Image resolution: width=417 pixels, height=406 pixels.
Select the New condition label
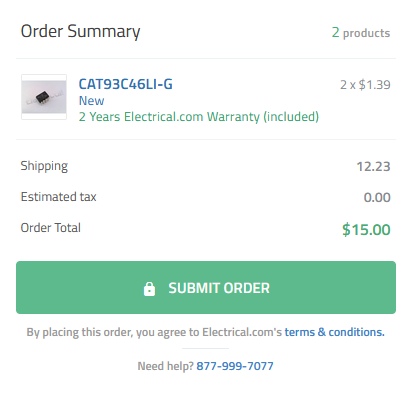(x=91, y=101)
